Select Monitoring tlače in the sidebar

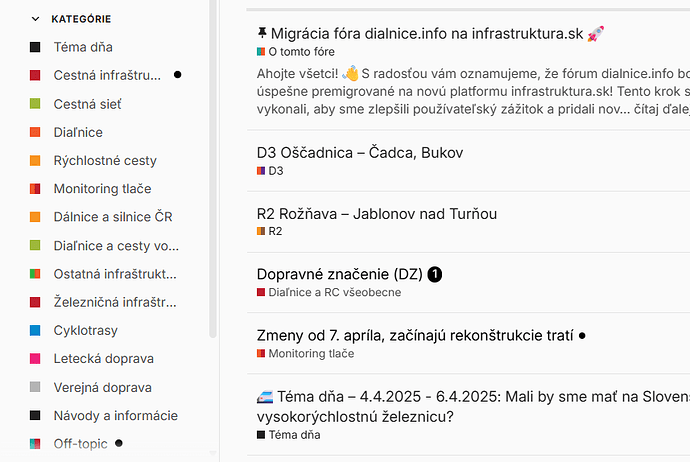[x=102, y=189]
